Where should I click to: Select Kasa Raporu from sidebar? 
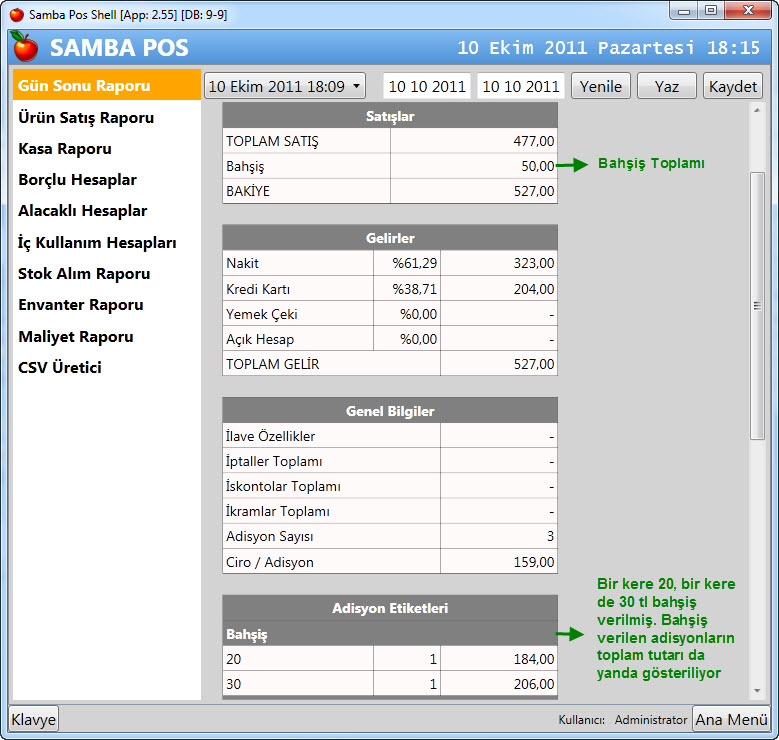65,149
